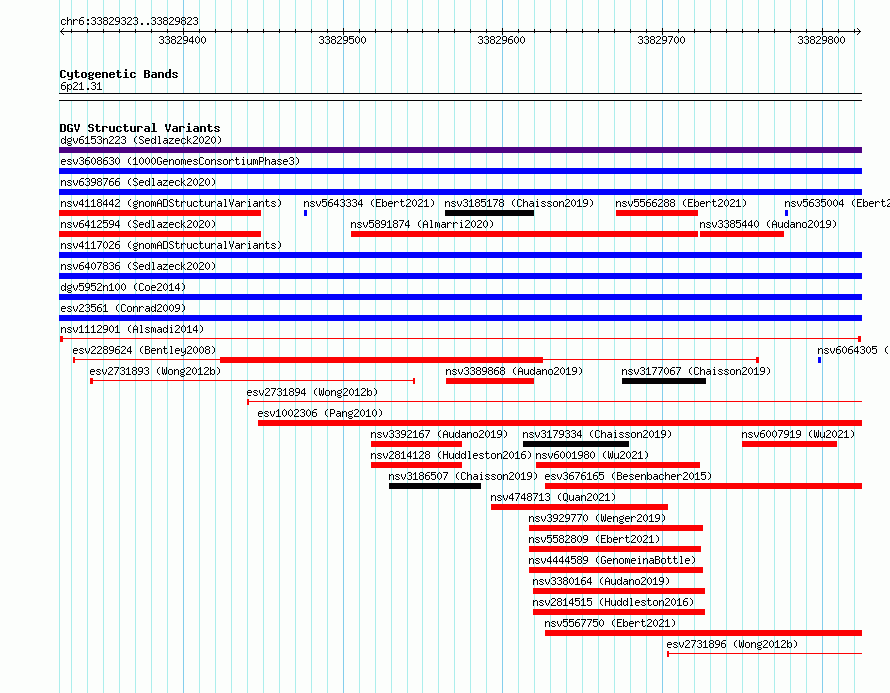Open nsv4118442 (gnomADStructuralVariants) entry
The image size is (890, 693).
(x=171, y=203)
